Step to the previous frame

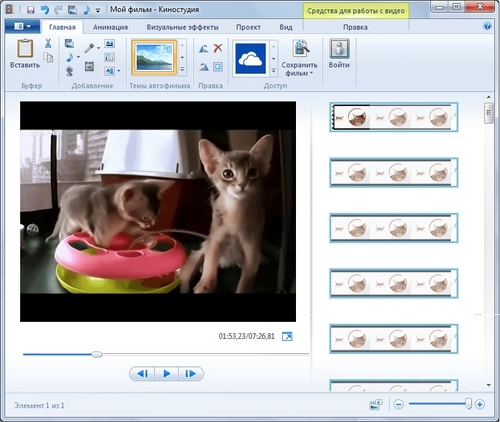[x=142, y=374]
